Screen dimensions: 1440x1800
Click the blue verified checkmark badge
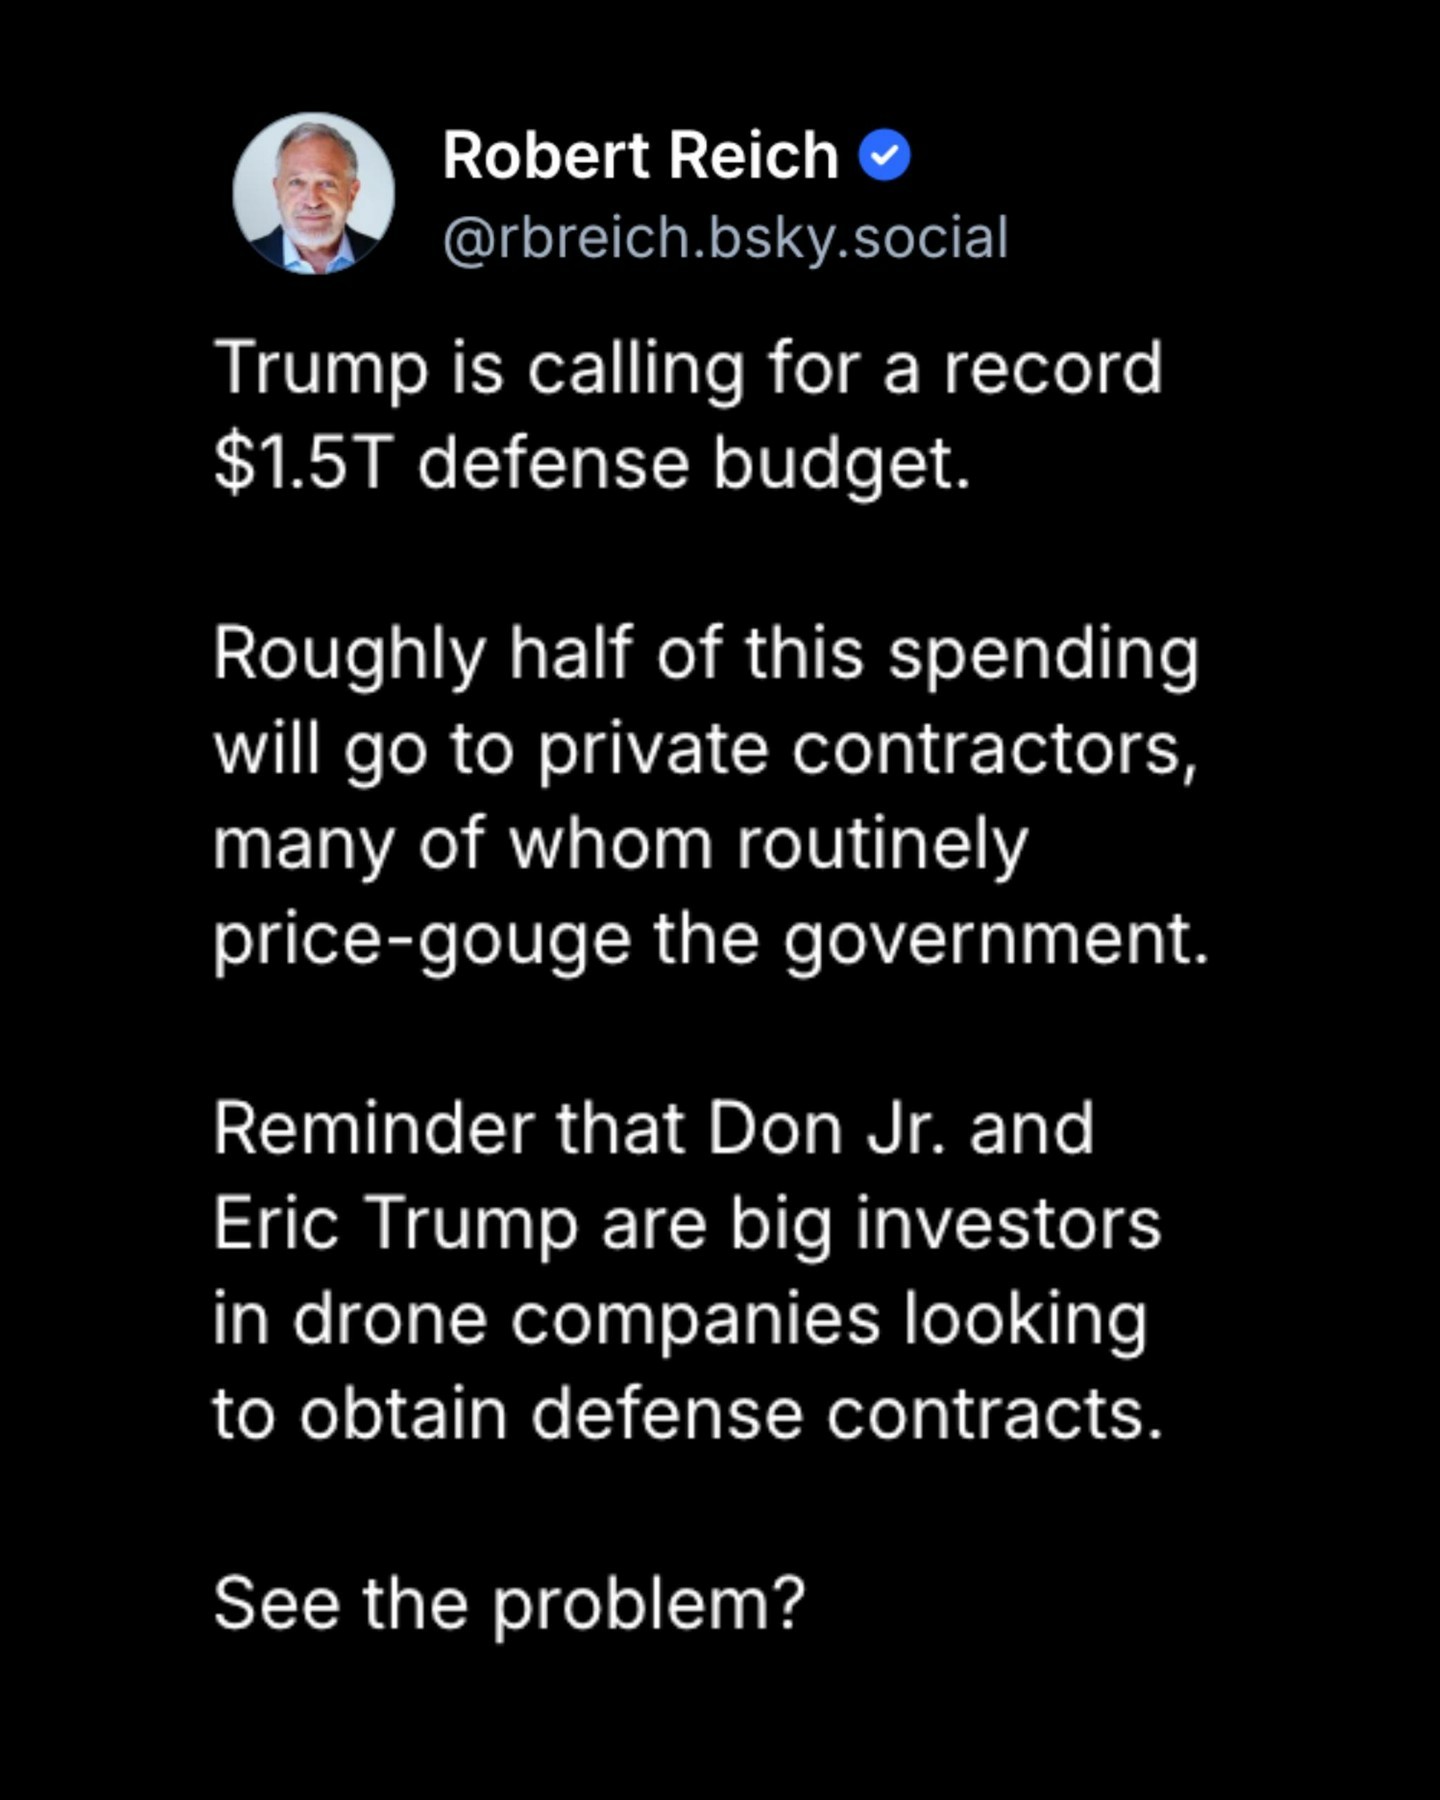click(x=885, y=156)
